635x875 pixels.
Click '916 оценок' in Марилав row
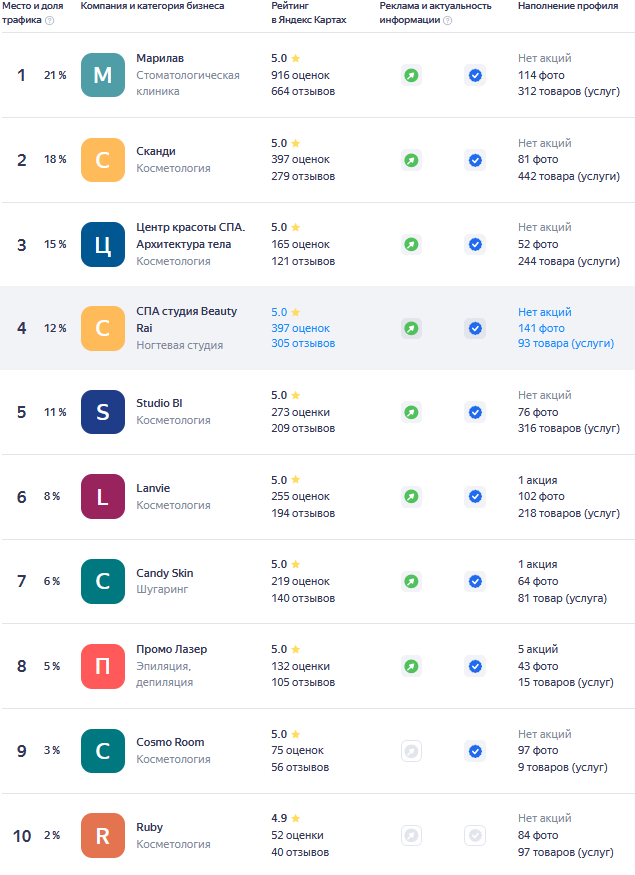[x=300, y=75]
